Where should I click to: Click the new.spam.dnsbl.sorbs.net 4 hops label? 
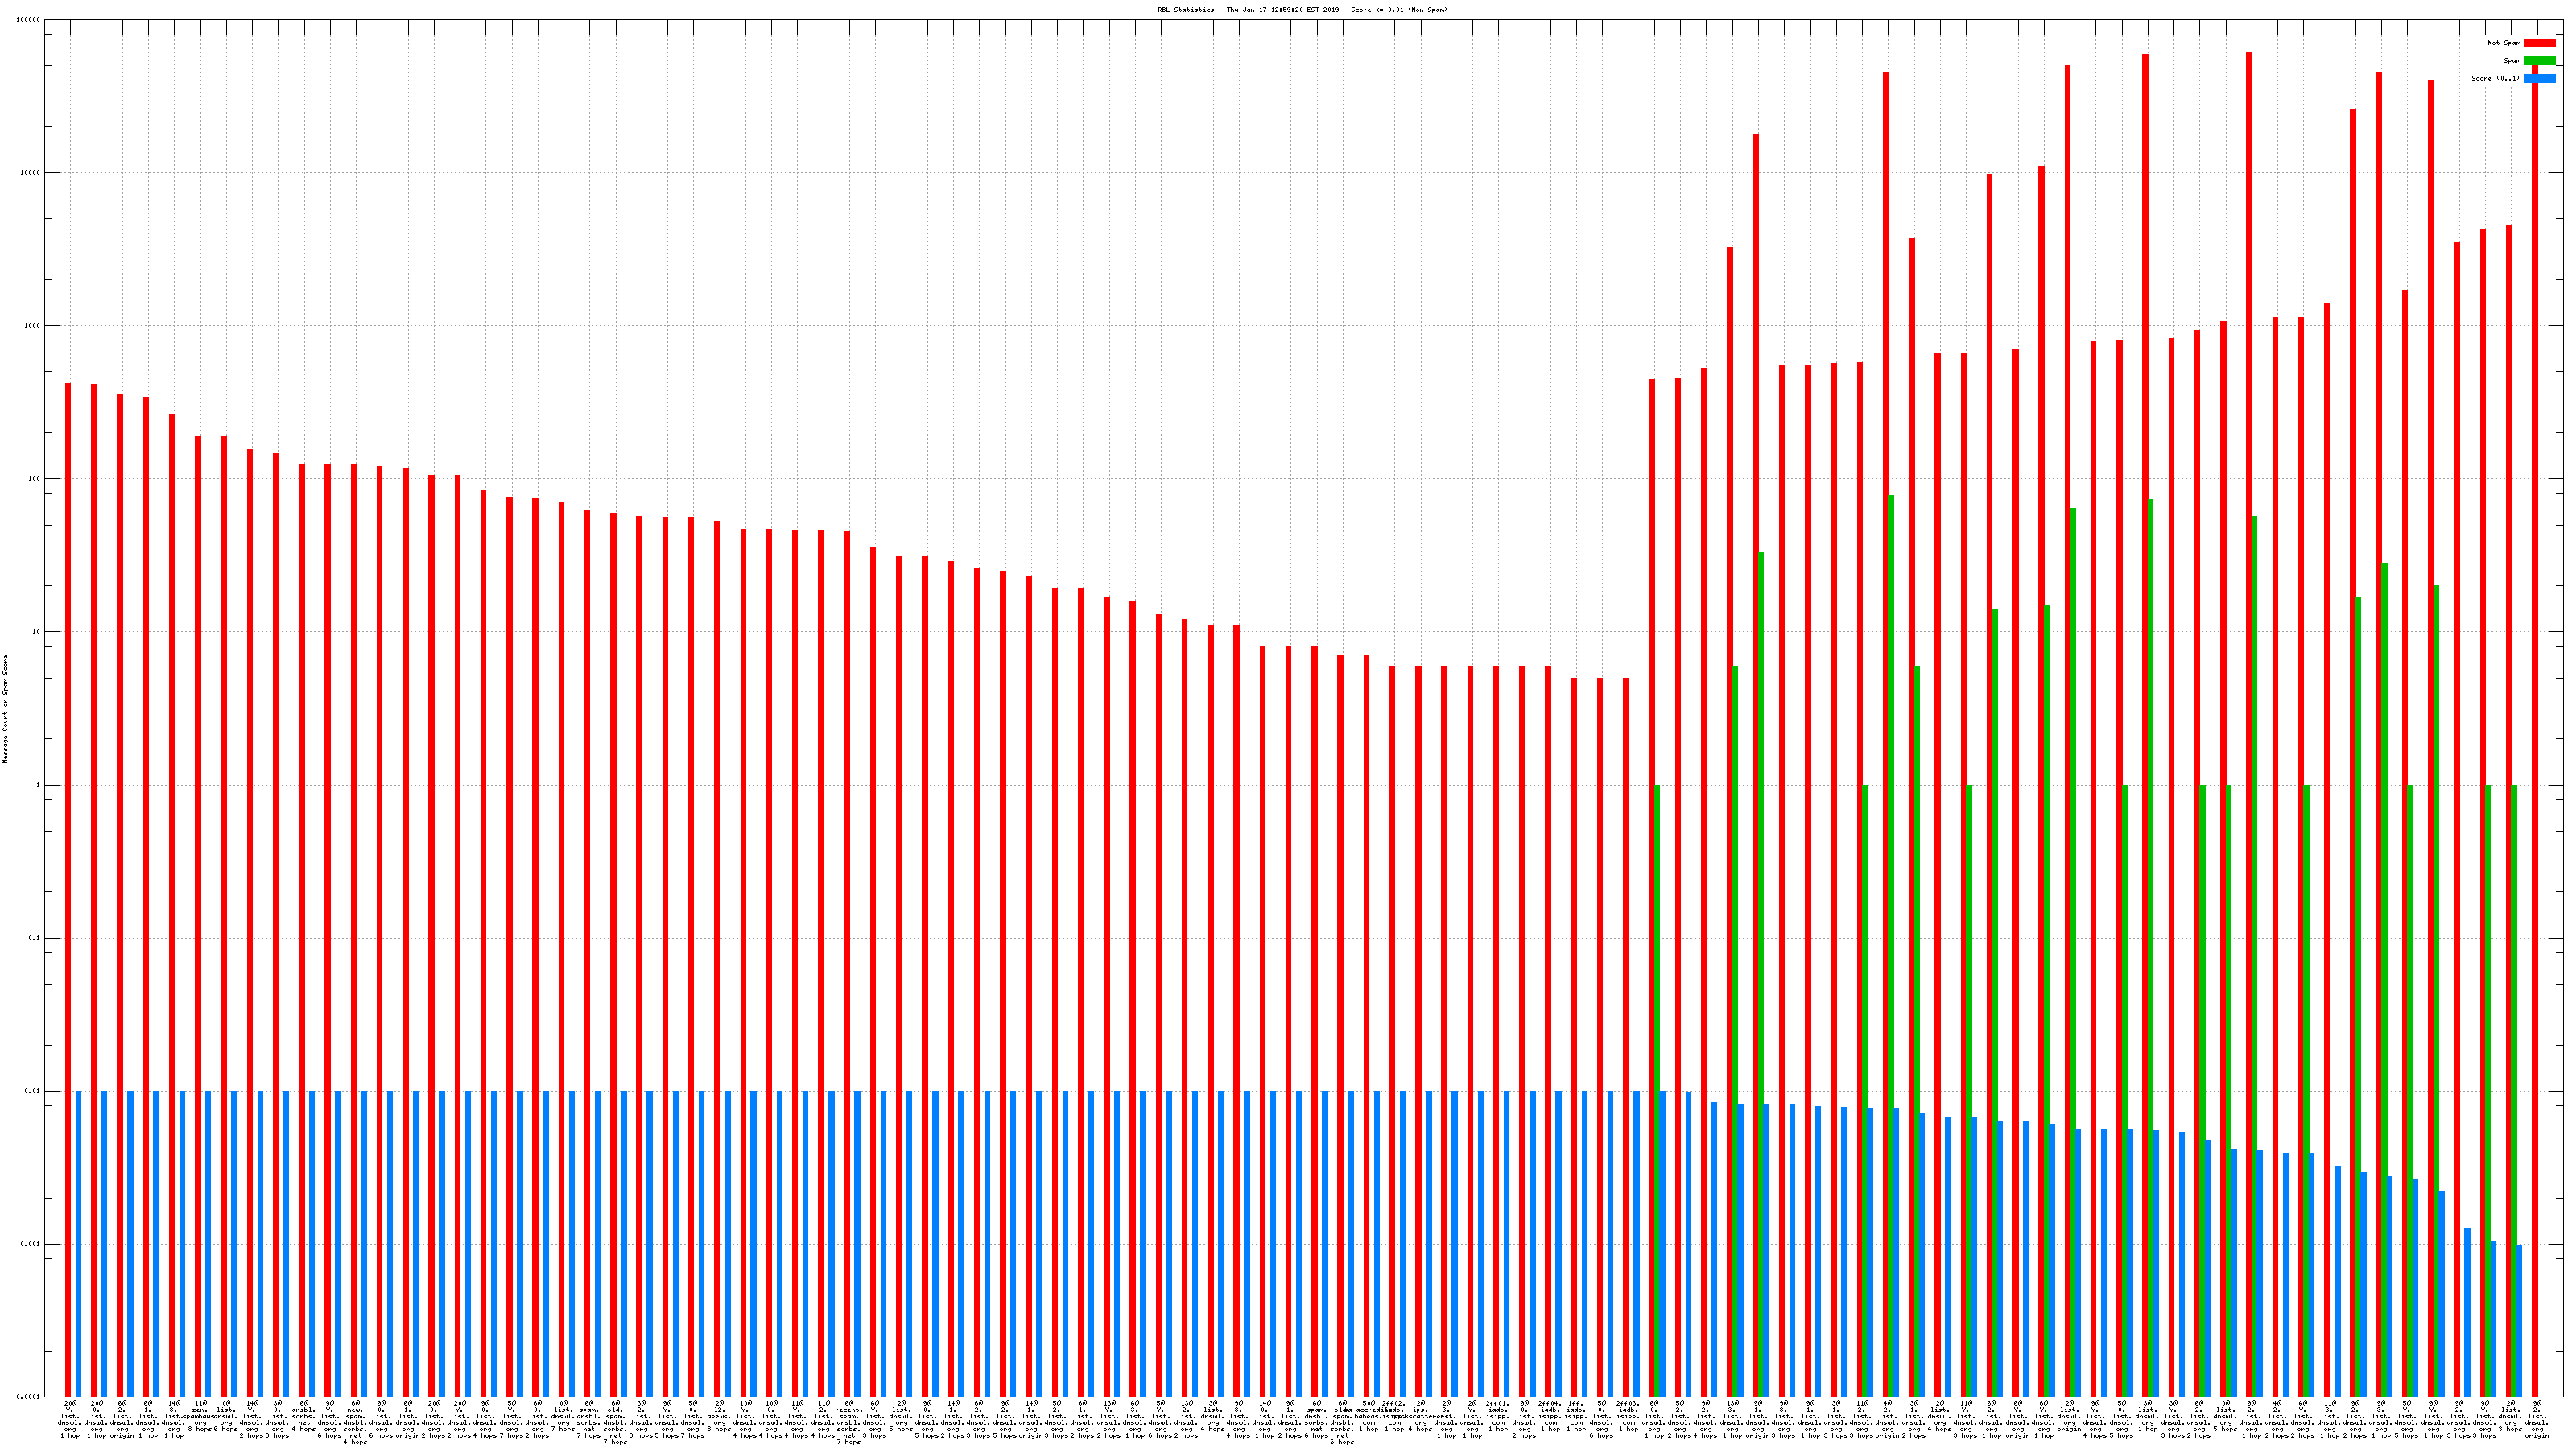coord(355,1424)
